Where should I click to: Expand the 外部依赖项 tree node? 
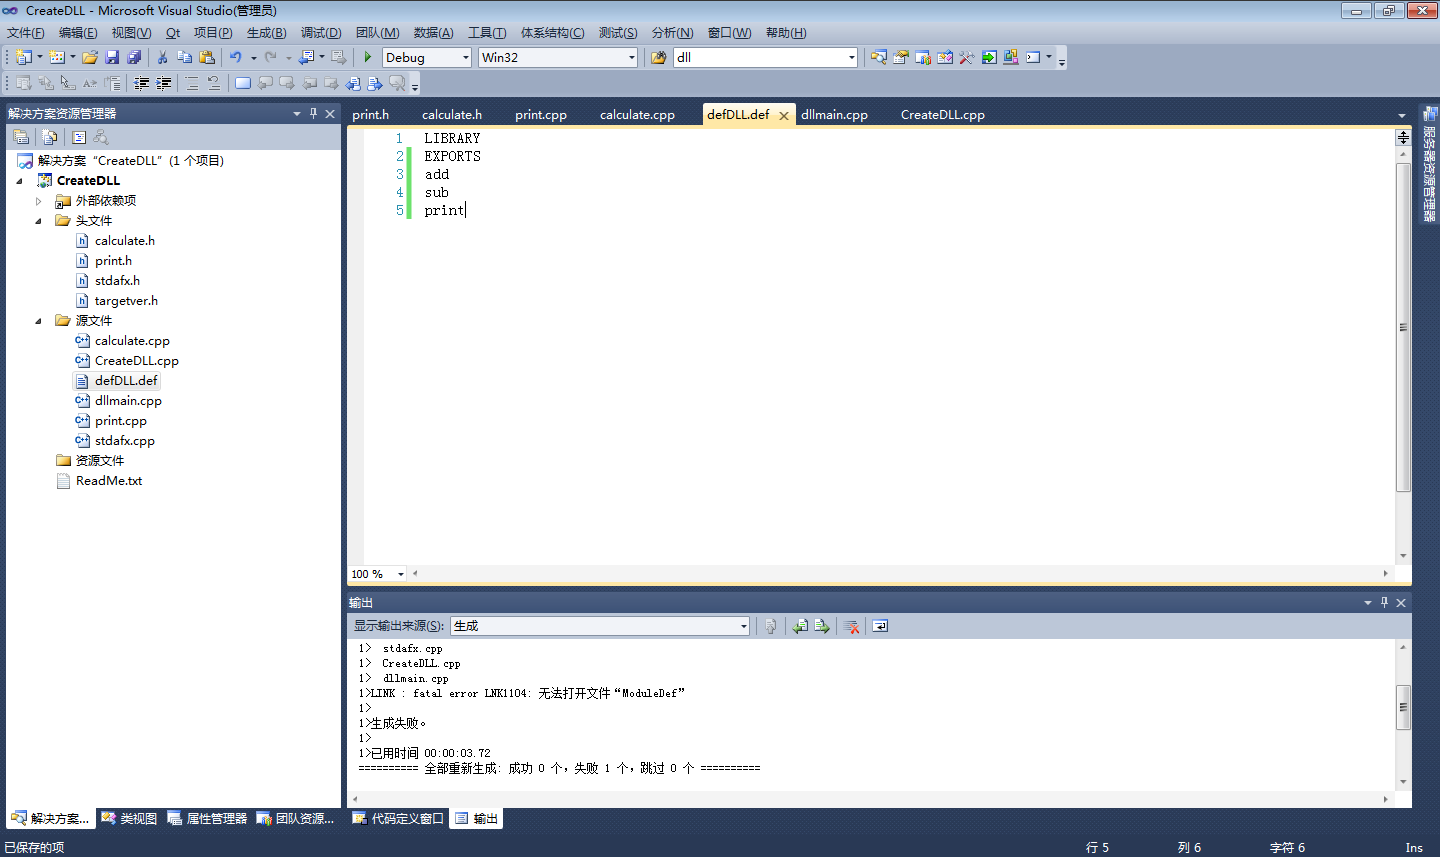(39, 201)
